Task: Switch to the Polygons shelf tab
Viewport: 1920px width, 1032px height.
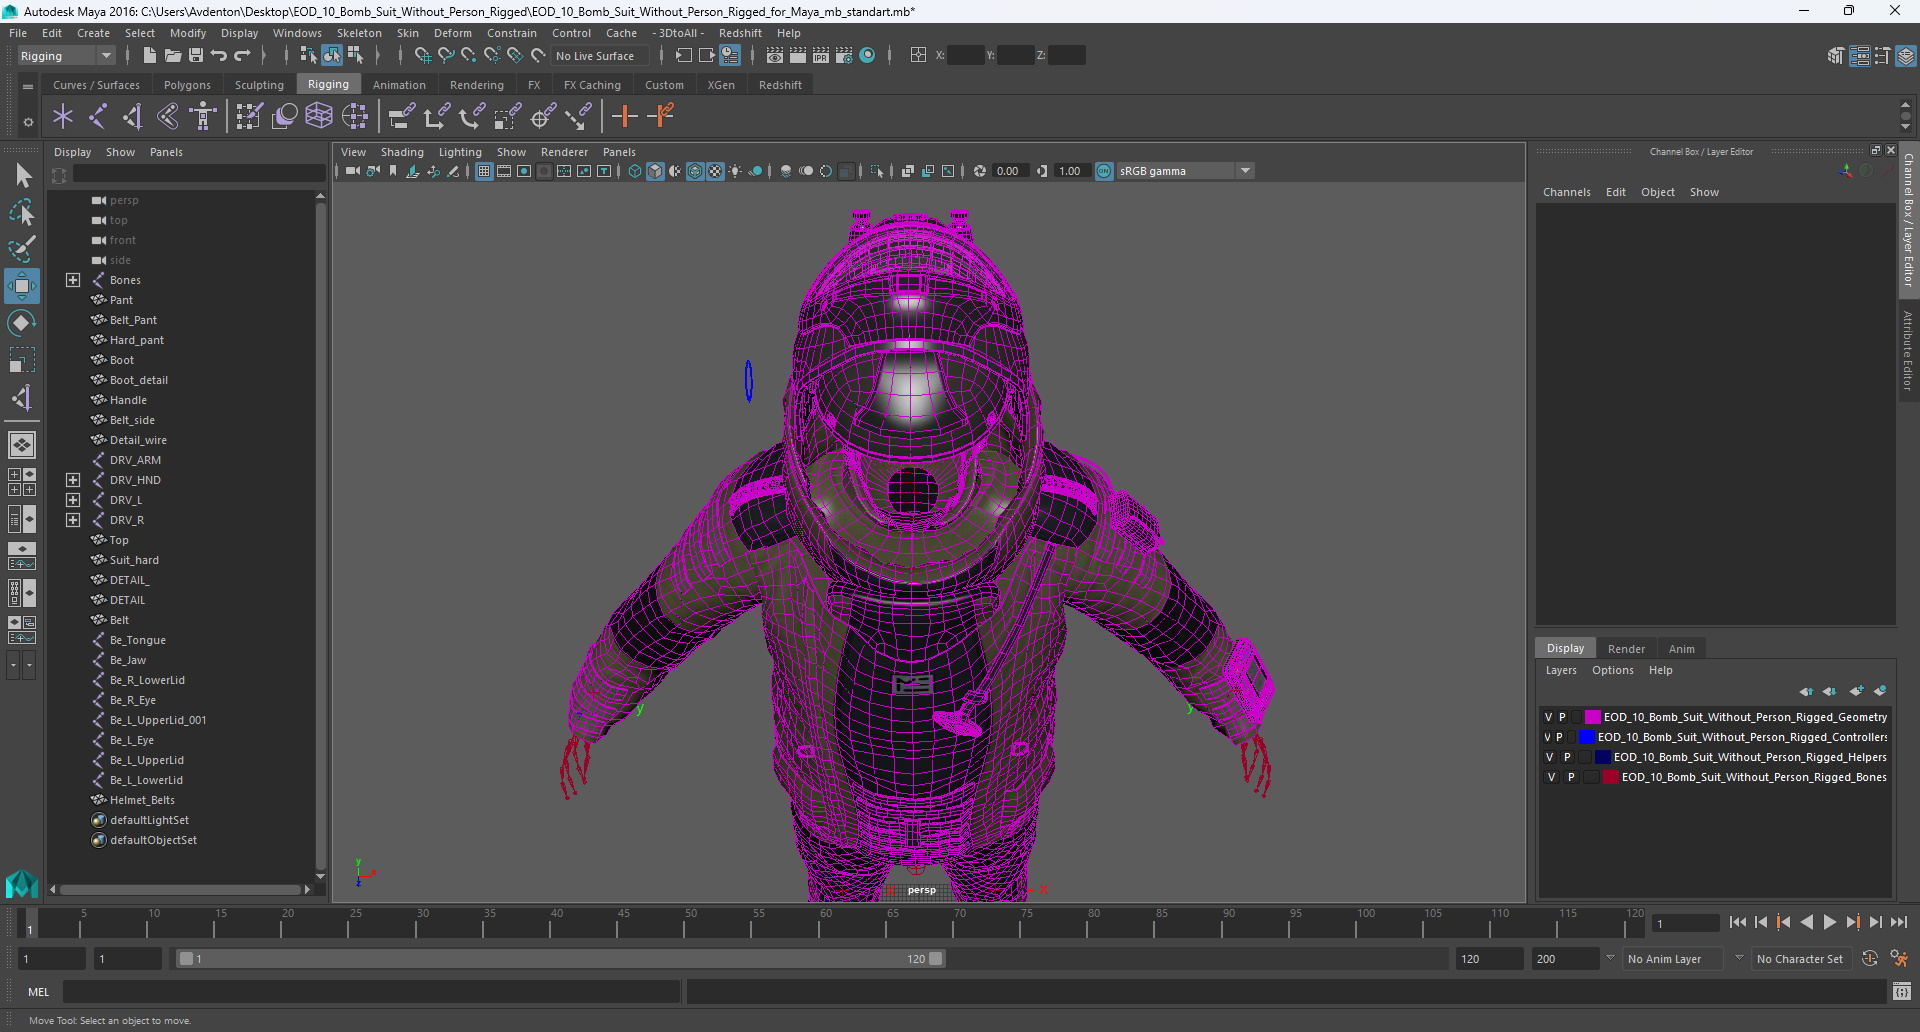Action: click(x=187, y=85)
